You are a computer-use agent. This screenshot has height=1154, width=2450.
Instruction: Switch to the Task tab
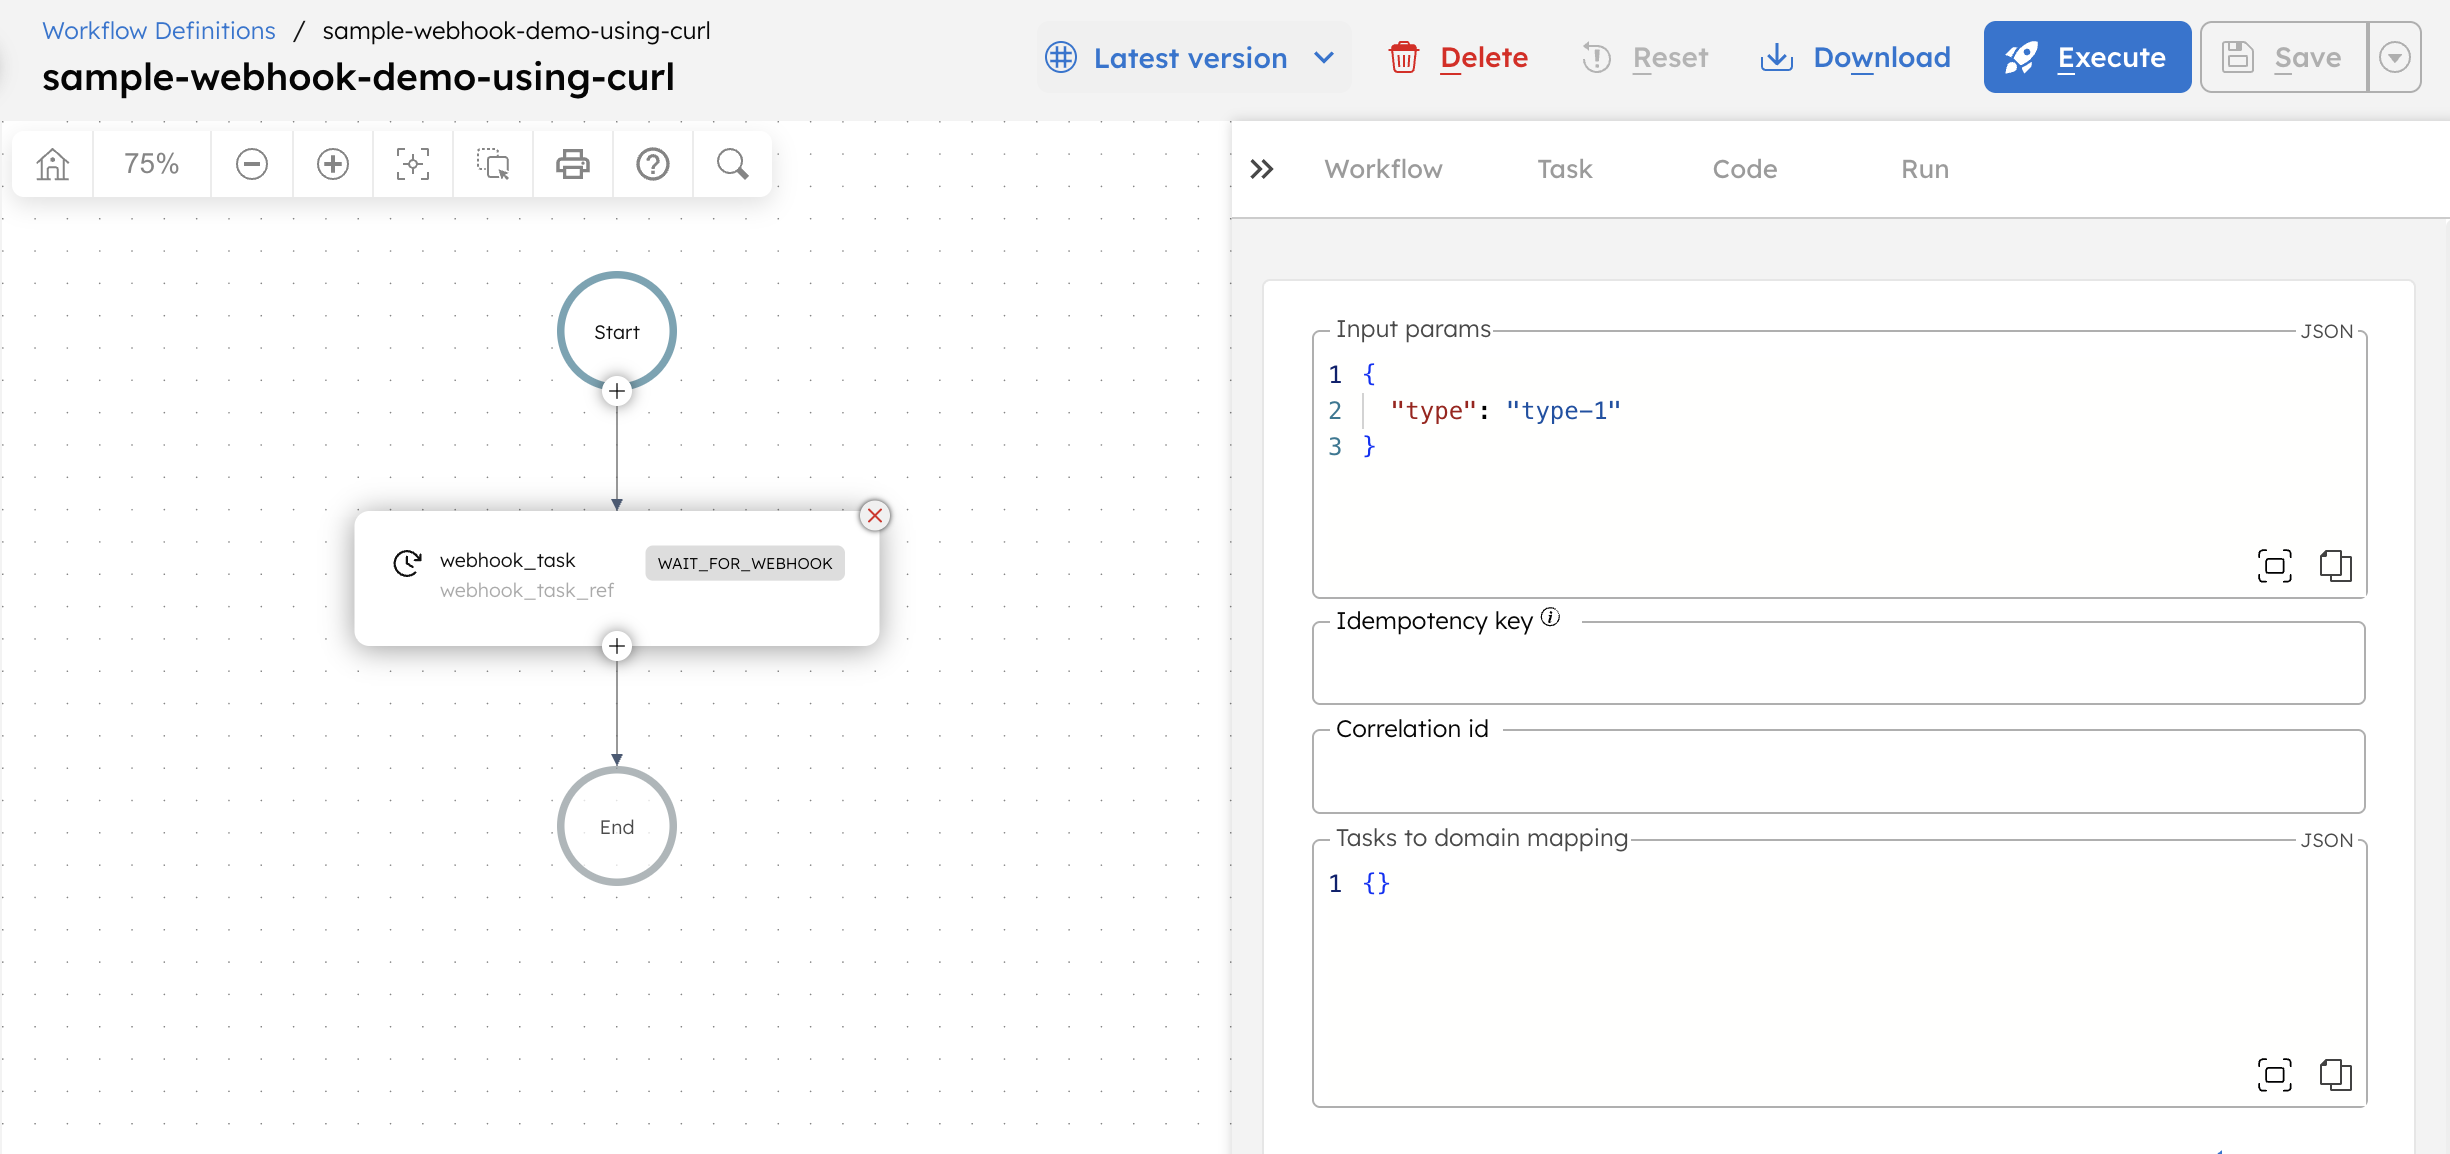1565,169
